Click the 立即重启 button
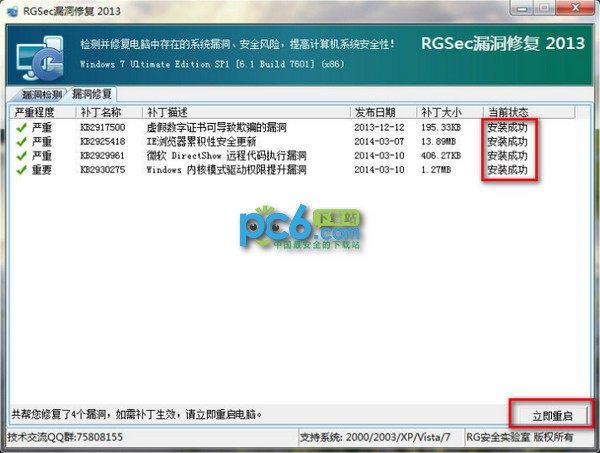The height and width of the screenshot is (453, 600). click(552, 416)
